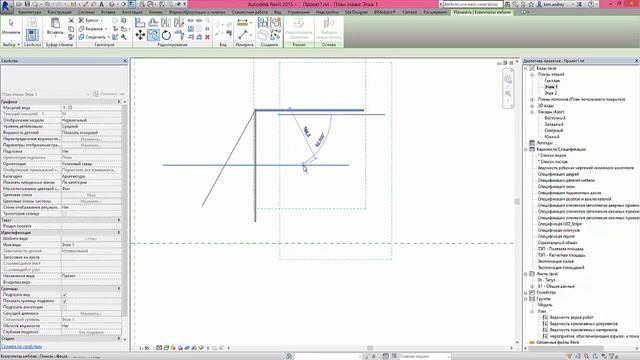This screenshot has width=640, height=360.
Task: Select the Mirror pick axis tool icon
Action: click(x=166, y=22)
